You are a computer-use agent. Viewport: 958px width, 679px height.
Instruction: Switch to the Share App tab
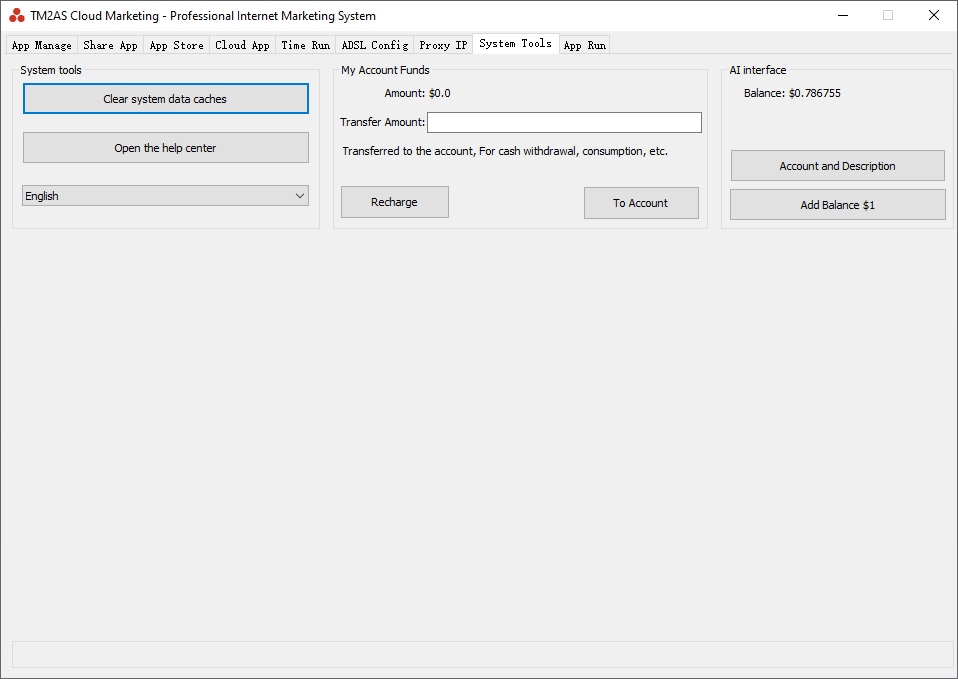click(110, 45)
